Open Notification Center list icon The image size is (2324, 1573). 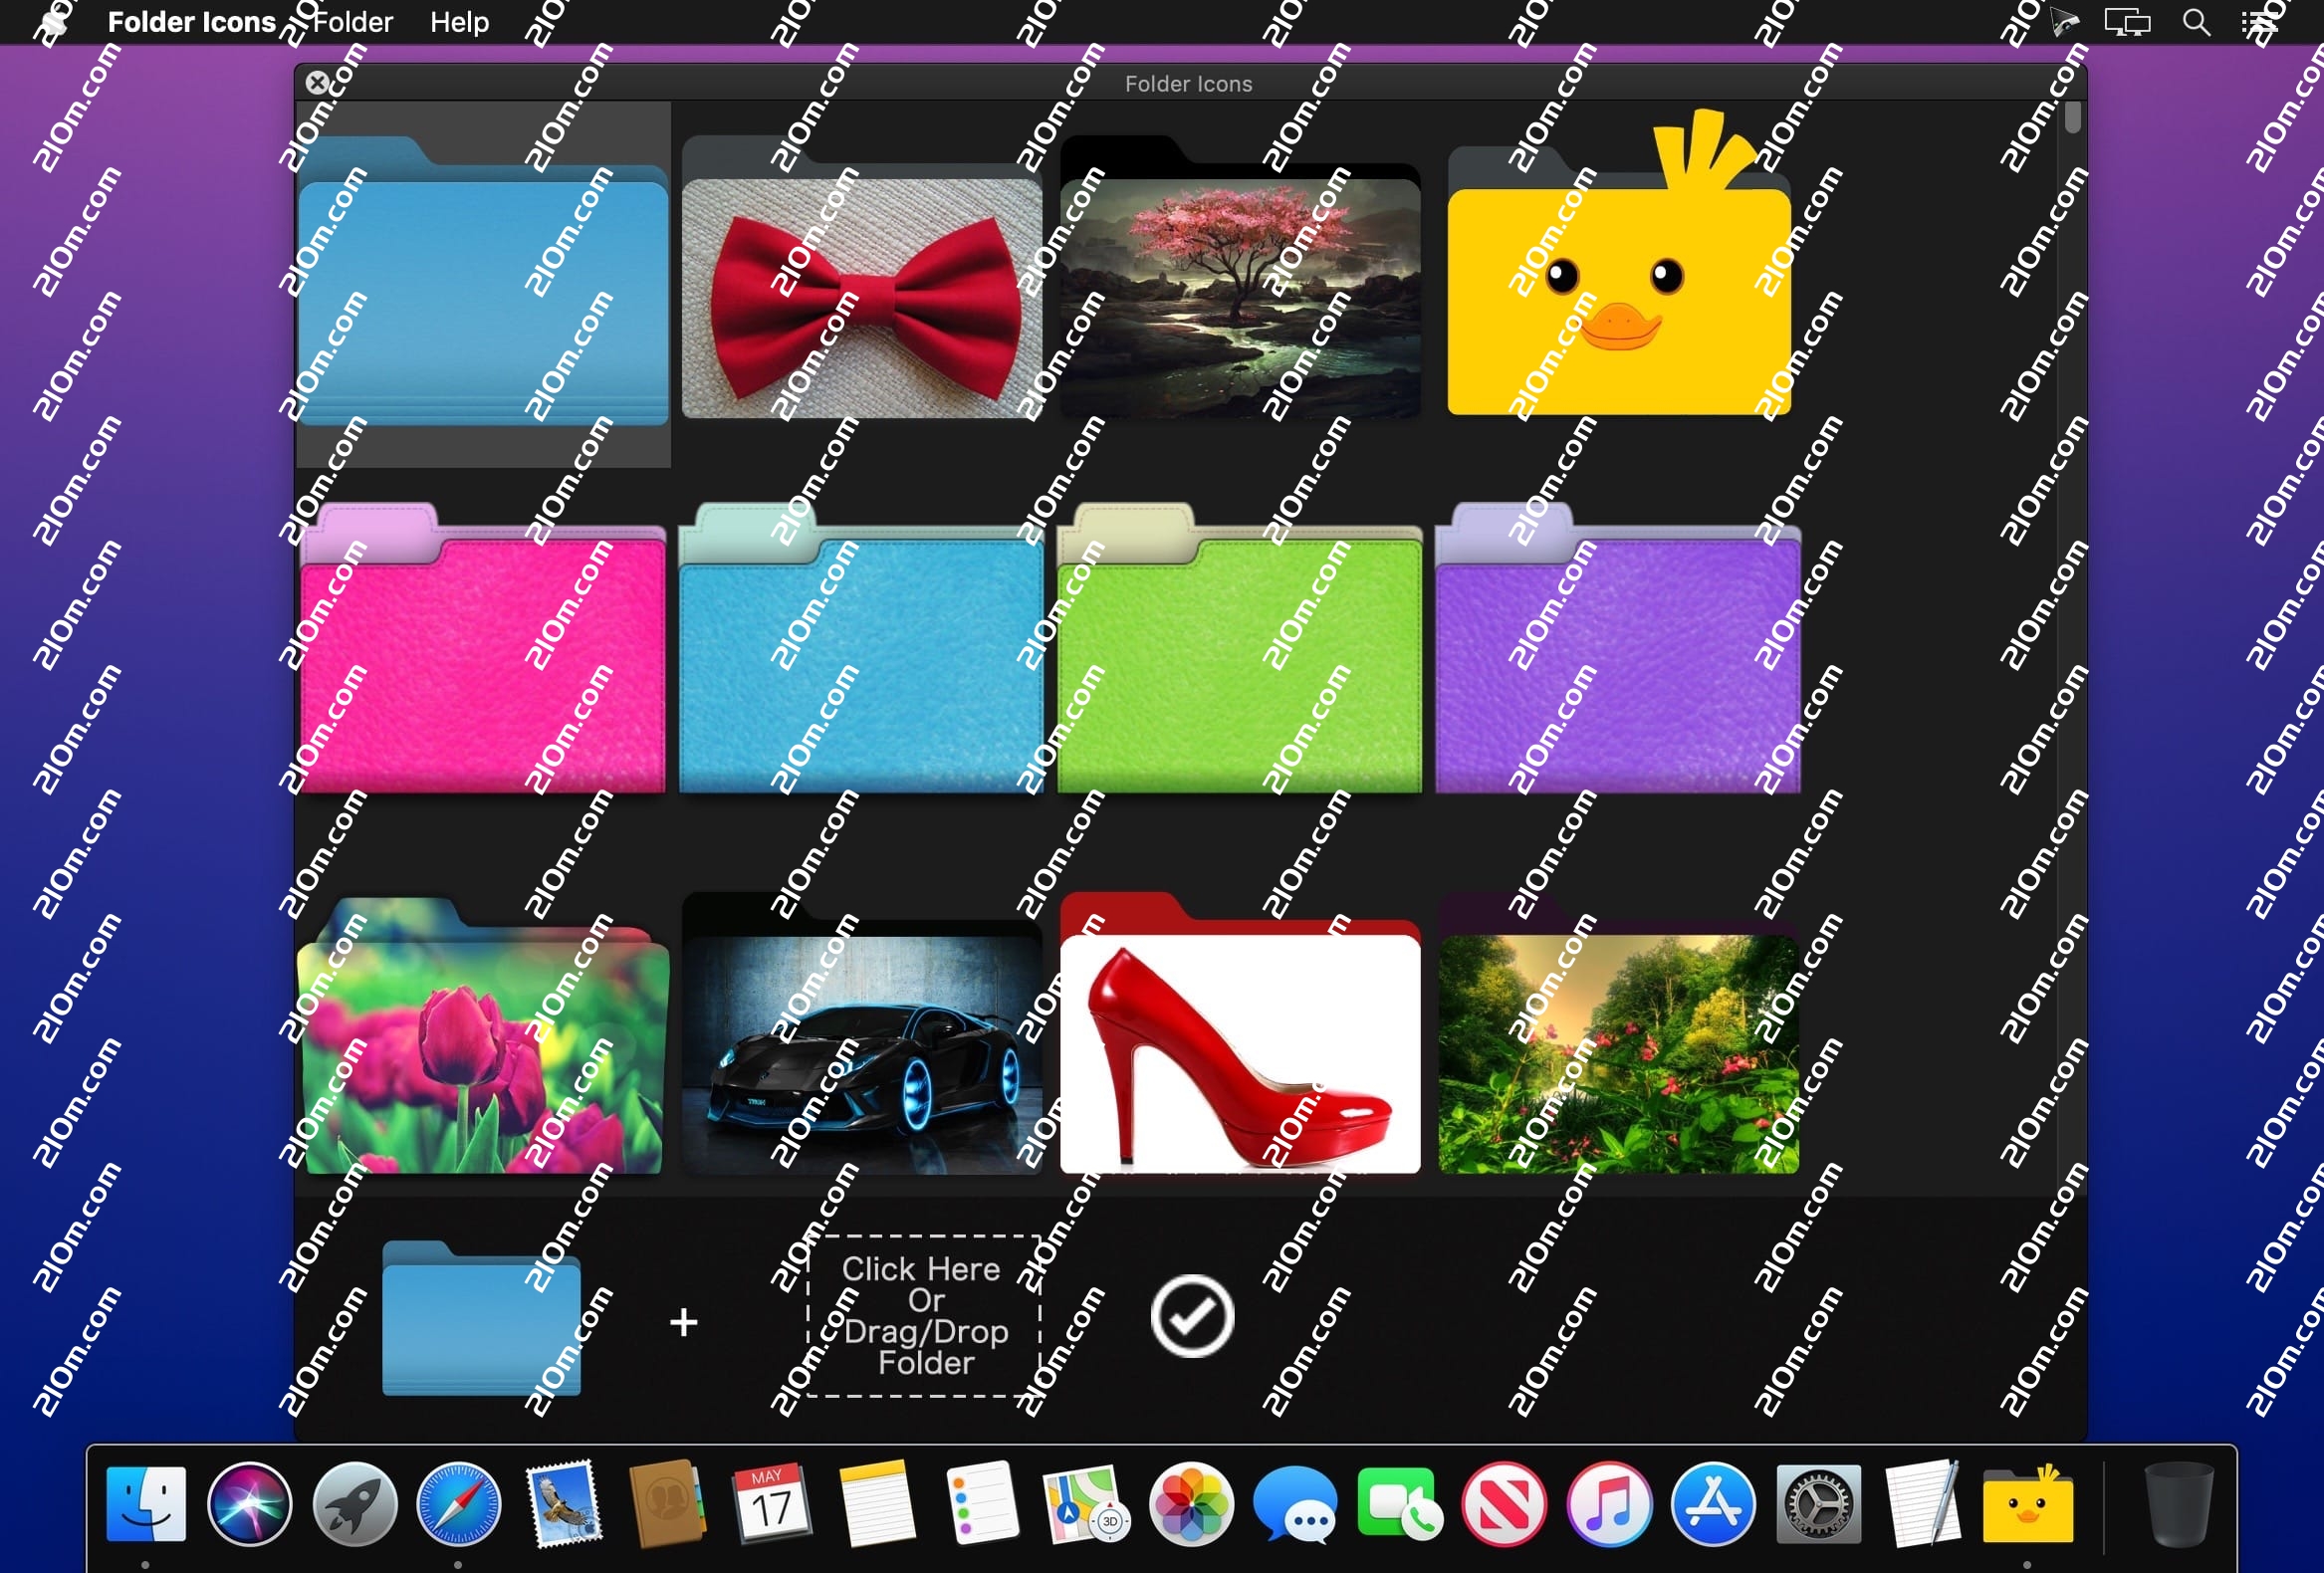pyautogui.click(x=2258, y=22)
